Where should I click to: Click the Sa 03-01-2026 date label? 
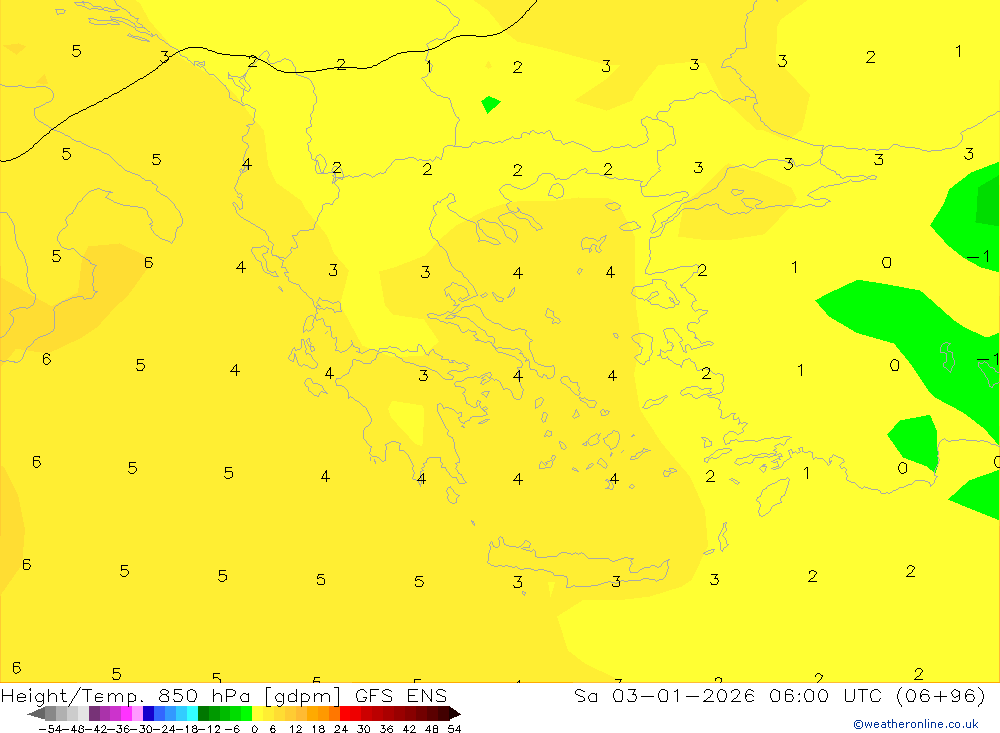point(665,695)
